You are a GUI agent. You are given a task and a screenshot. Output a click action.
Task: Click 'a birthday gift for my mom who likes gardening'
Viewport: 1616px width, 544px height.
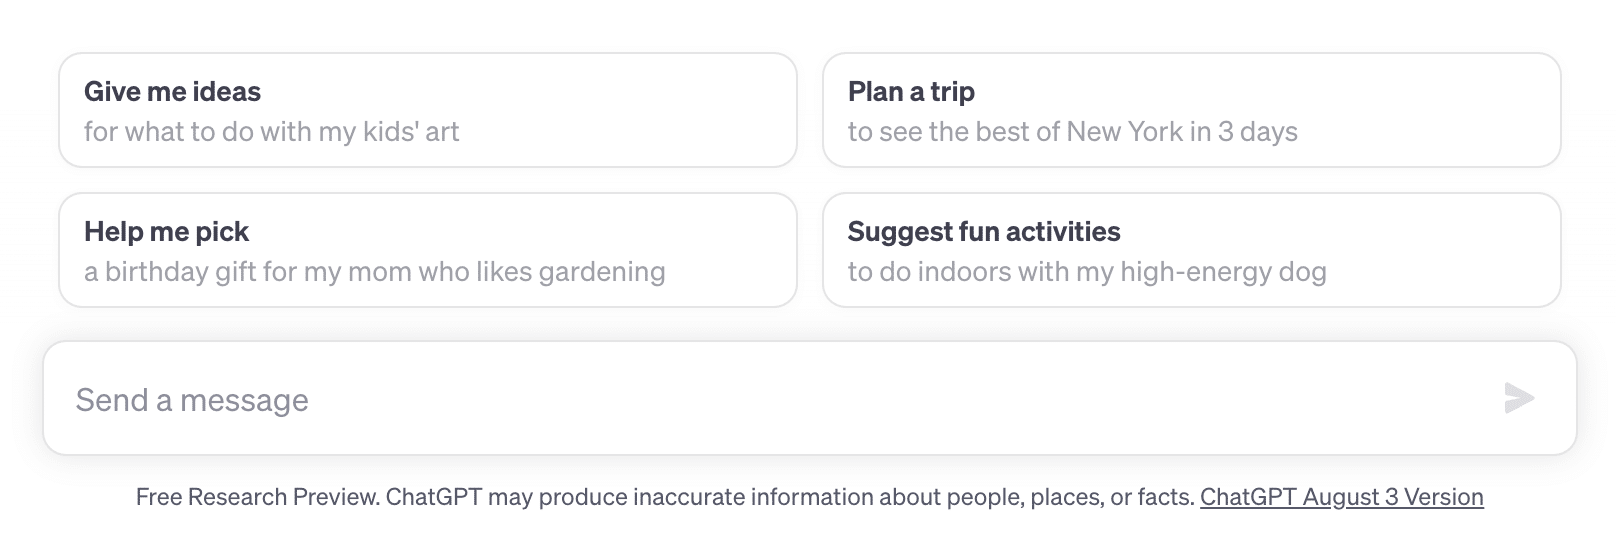click(374, 272)
